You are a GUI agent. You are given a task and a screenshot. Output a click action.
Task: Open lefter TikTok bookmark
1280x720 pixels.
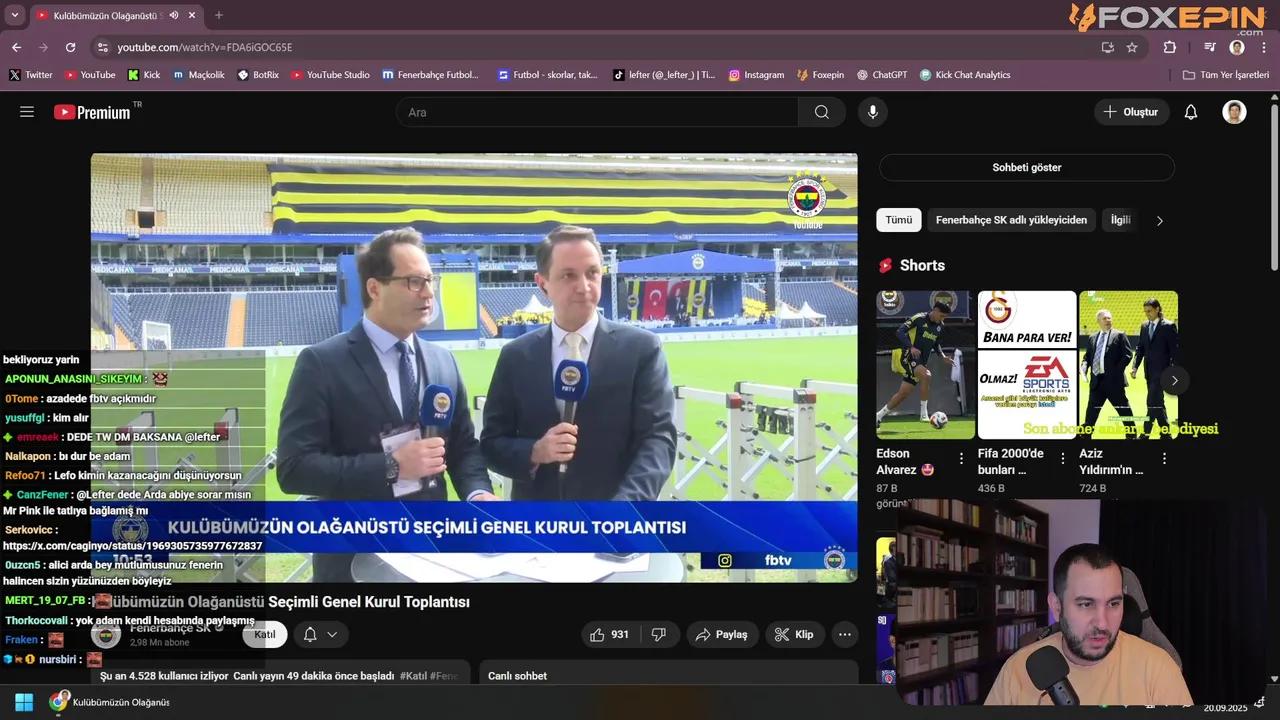tap(664, 75)
